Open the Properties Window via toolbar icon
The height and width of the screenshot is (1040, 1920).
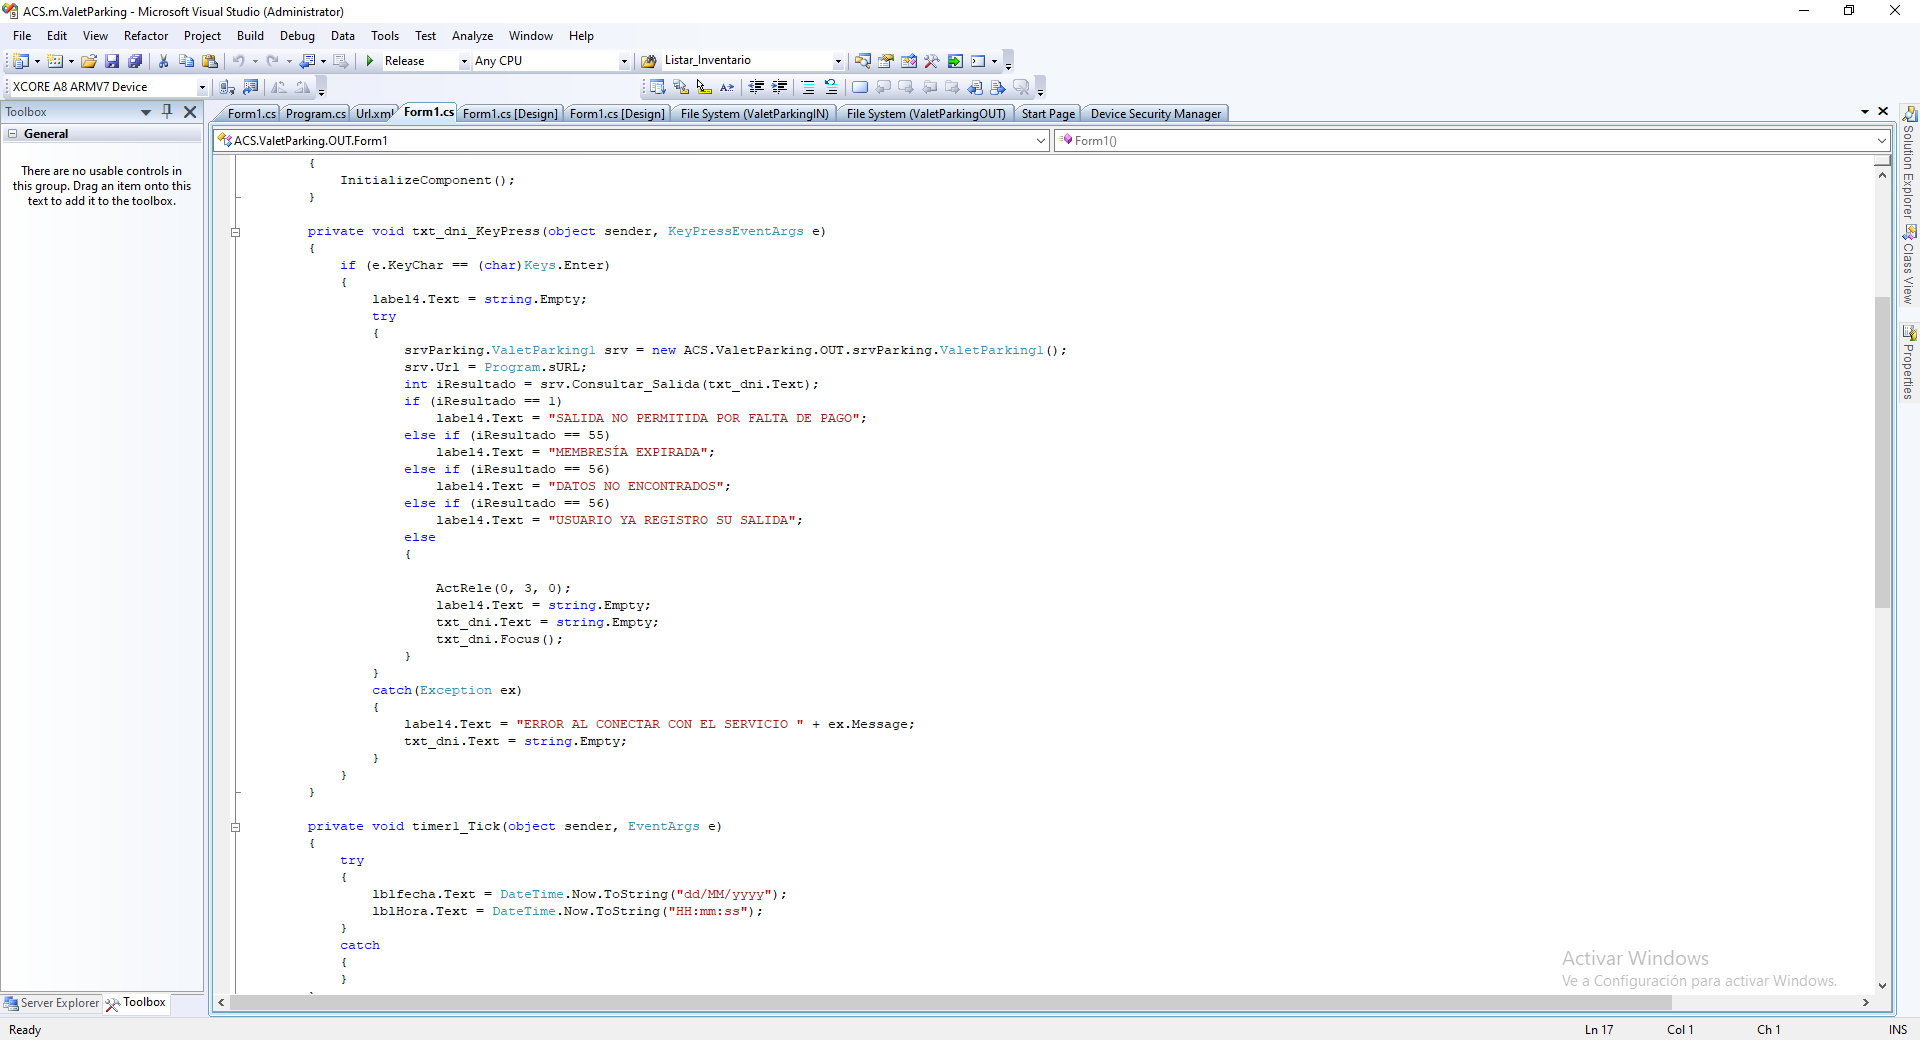tap(886, 61)
